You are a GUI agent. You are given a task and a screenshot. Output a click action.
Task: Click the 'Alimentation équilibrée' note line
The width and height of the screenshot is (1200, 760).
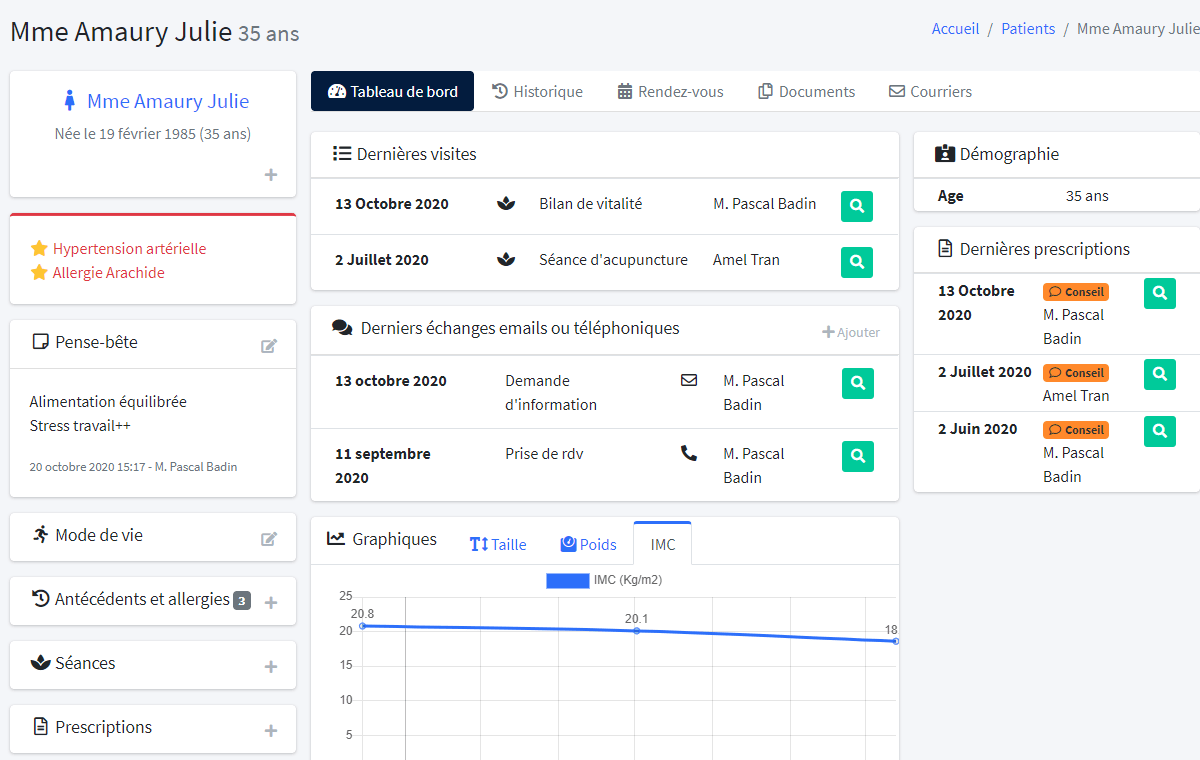tap(108, 402)
